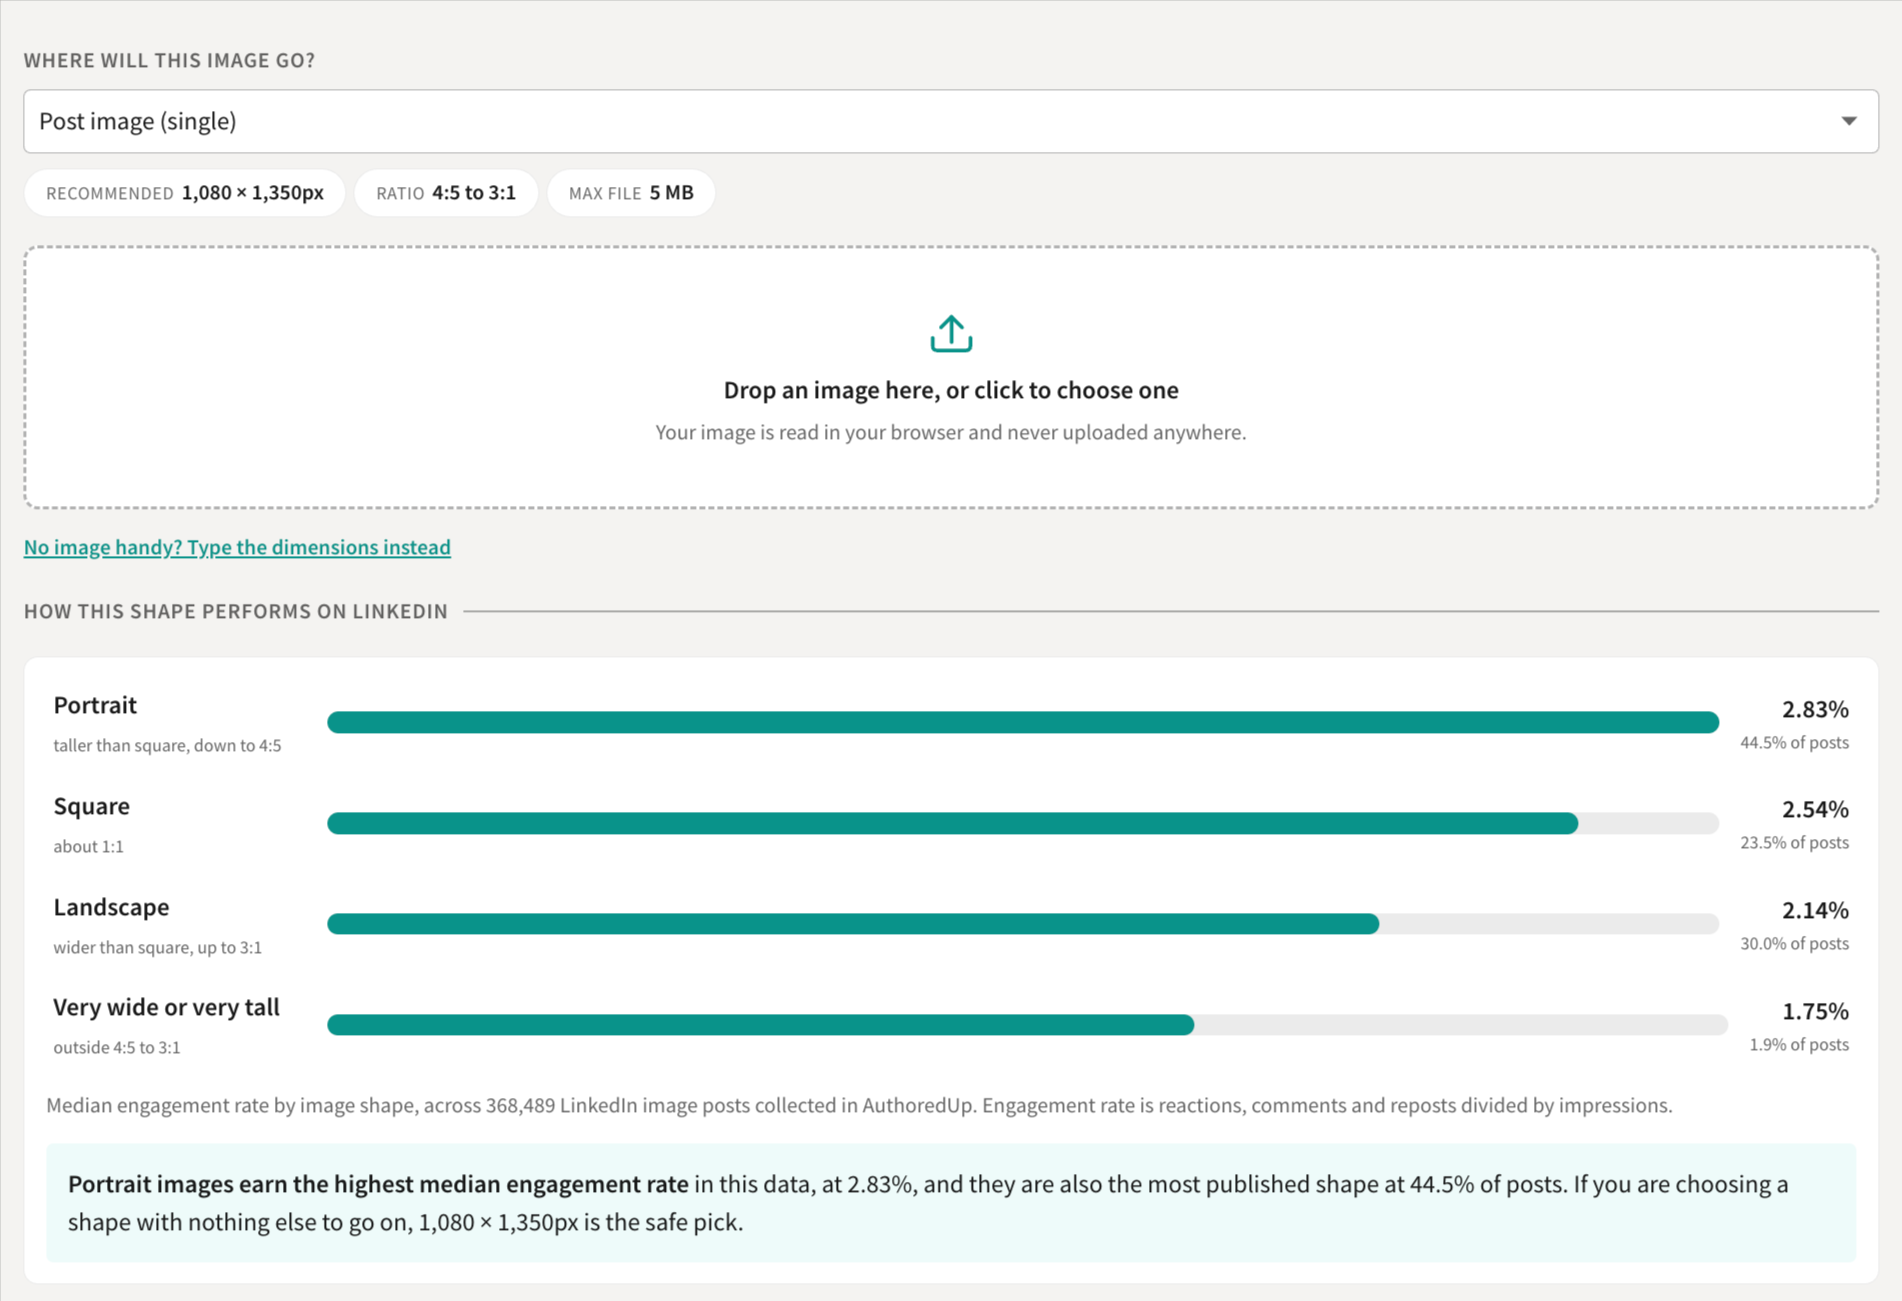Click 'taller than square, down to 4:5' subtitle
This screenshot has width=1902, height=1301.
167,745
